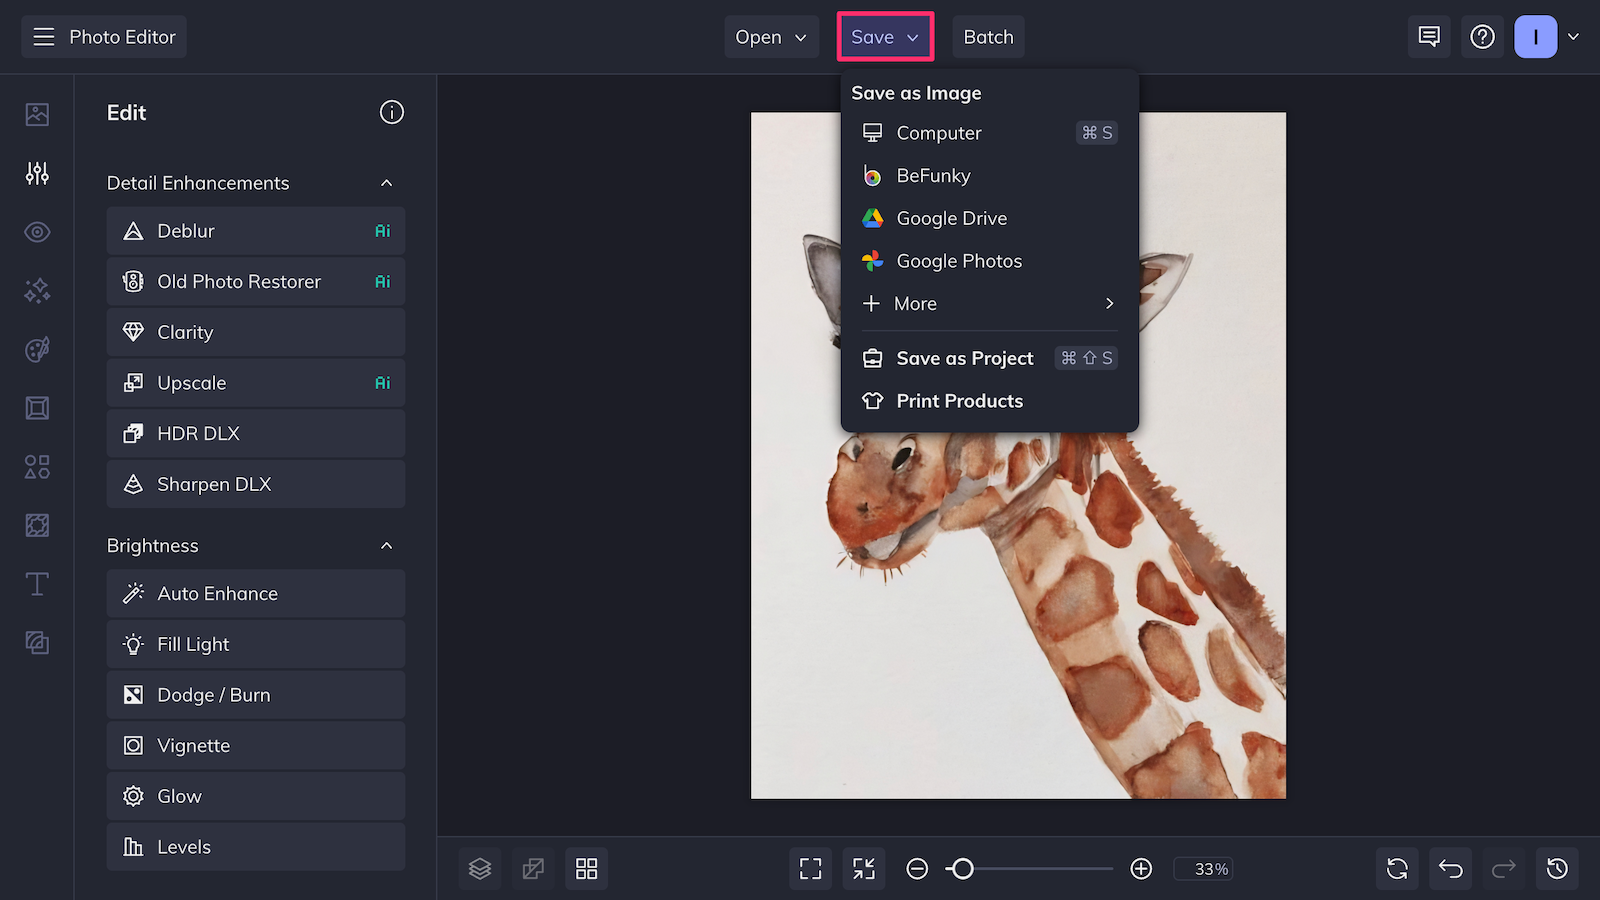Select the Artsy palette tool

click(x=36, y=348)
